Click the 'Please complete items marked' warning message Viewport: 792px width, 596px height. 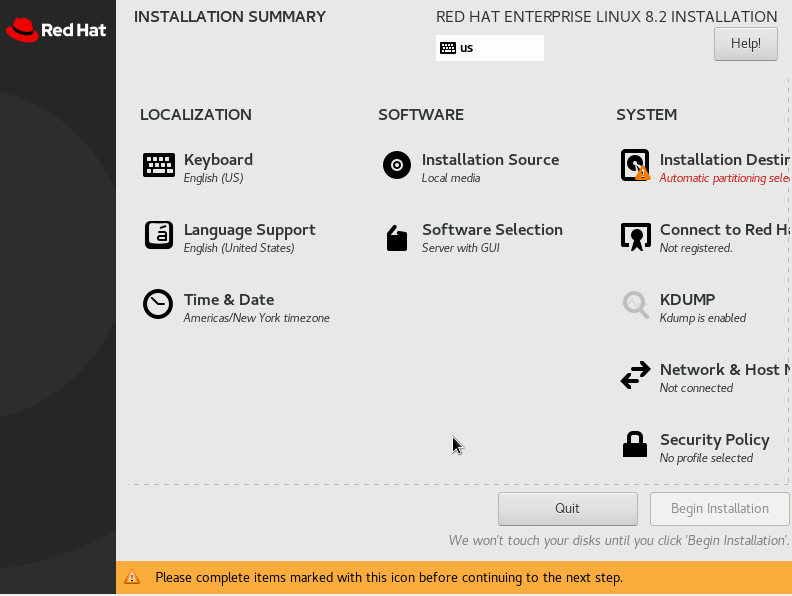(389, 577)
